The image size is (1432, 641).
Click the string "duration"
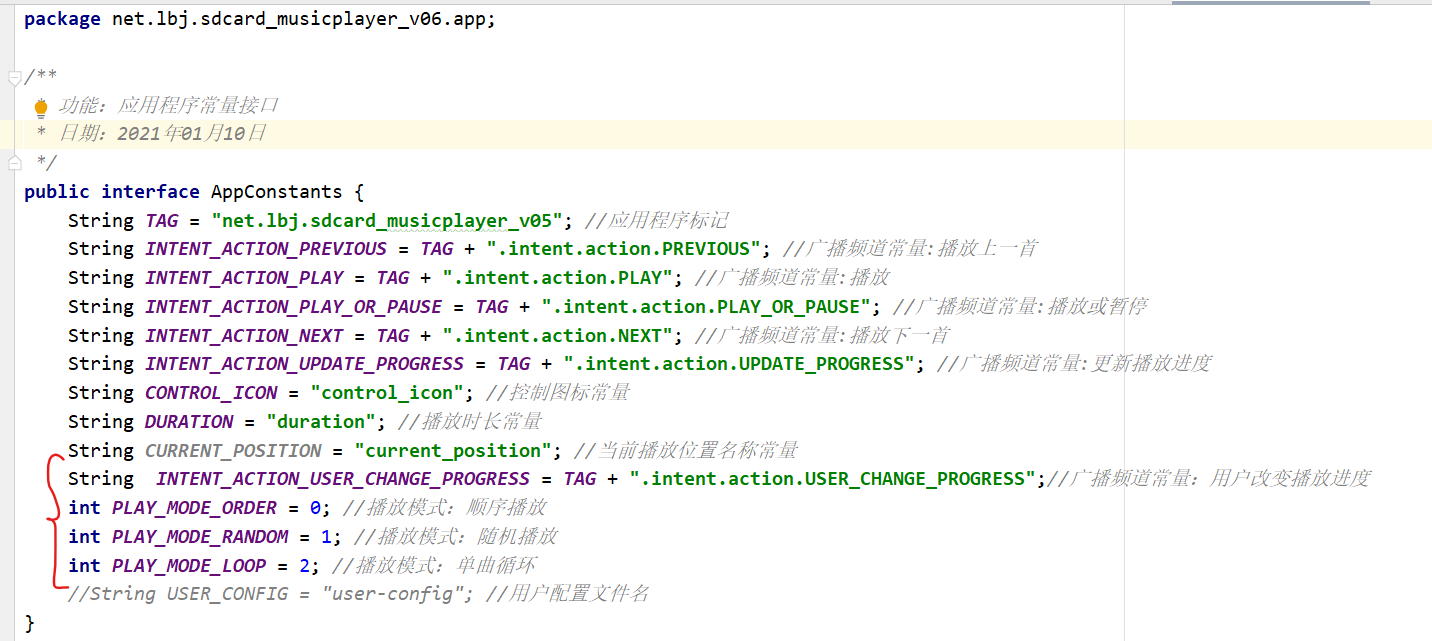coord(321,422)
